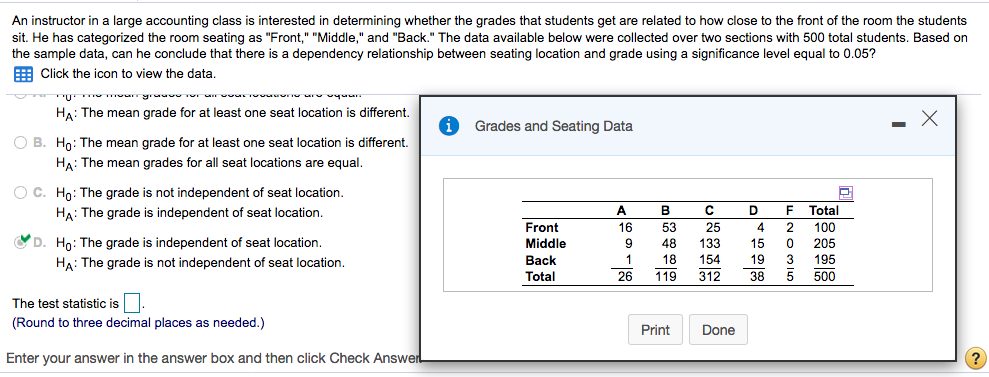Select radio option D with green checkmark
Image resolution: width=989 pixels, height=377 pixels.
pos(22,242)
